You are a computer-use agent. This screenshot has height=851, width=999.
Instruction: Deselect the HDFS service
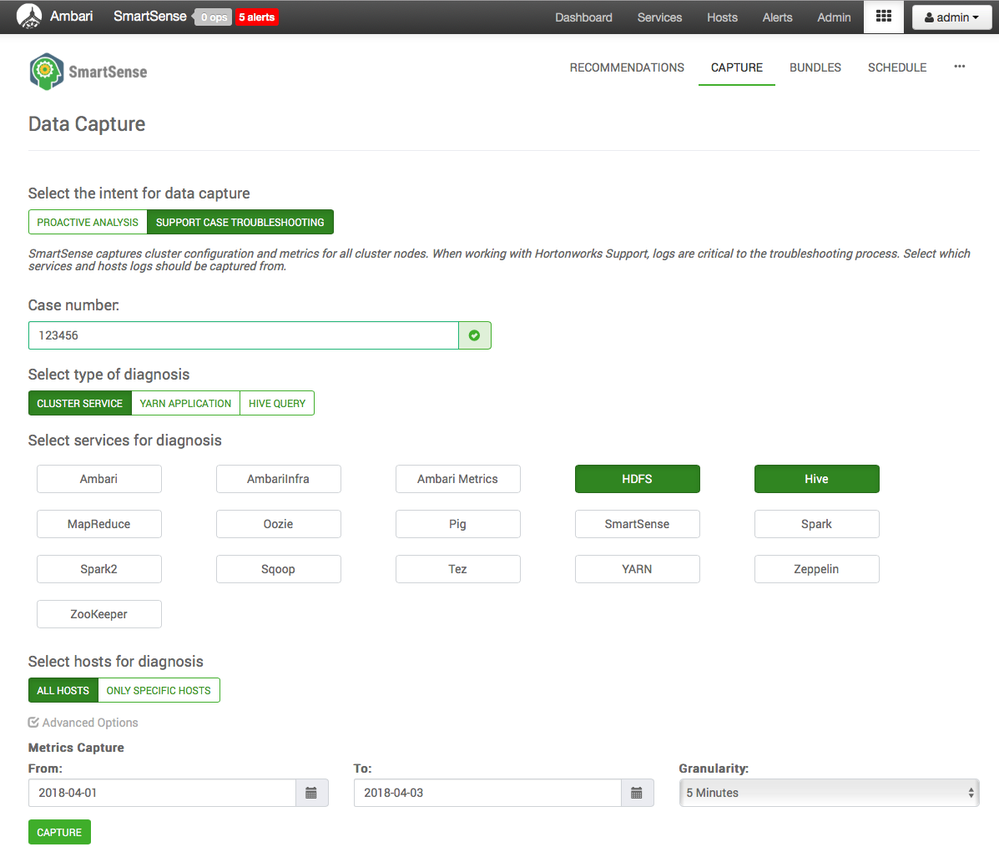[637, 479]
